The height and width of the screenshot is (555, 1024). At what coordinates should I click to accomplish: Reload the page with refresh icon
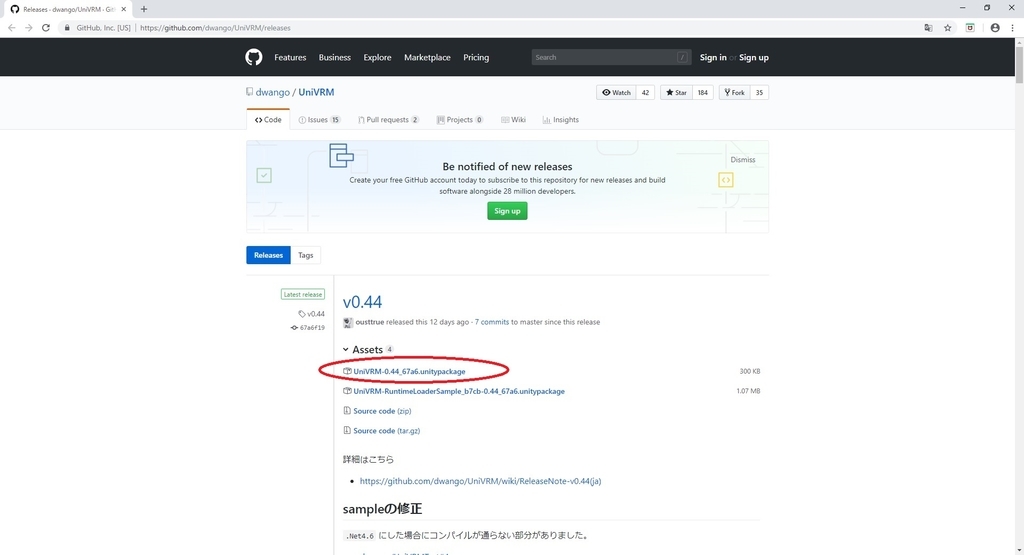click(x=46, y=28)
